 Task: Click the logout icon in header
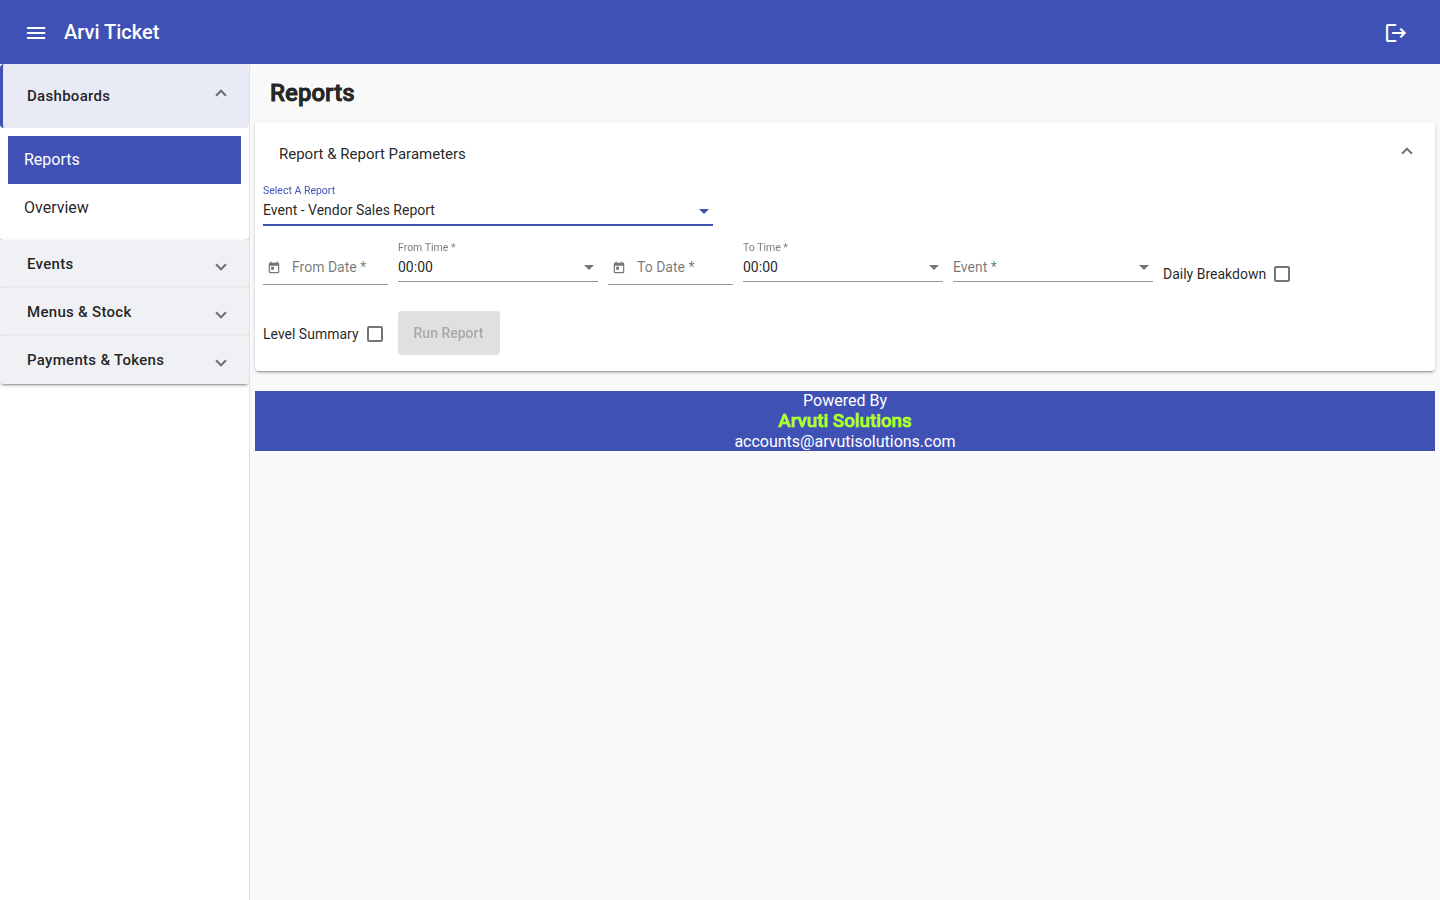point(1396,33)
